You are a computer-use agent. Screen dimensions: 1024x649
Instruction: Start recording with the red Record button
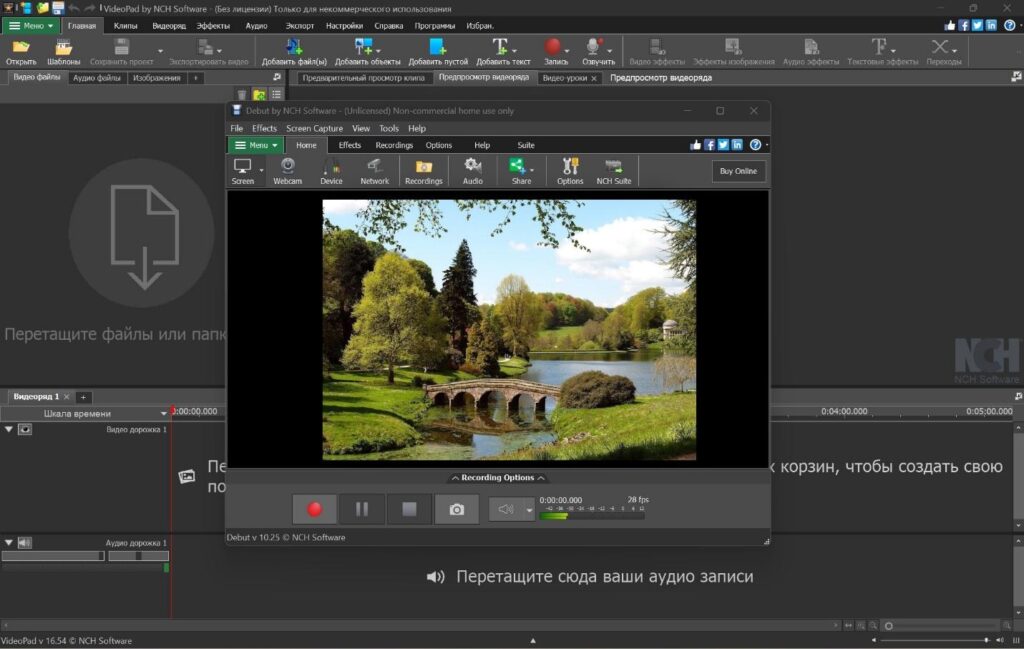click(x=314, y=509)
